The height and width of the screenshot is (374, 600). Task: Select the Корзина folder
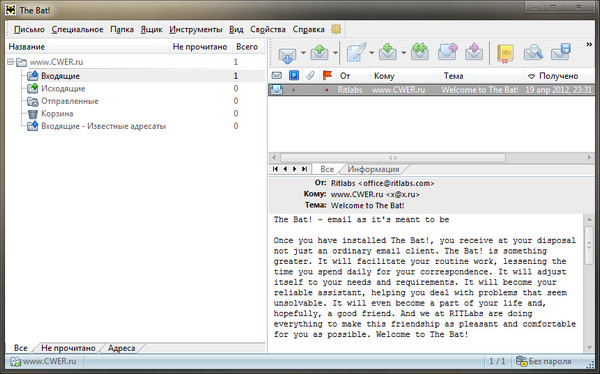(x=57, y=114)
